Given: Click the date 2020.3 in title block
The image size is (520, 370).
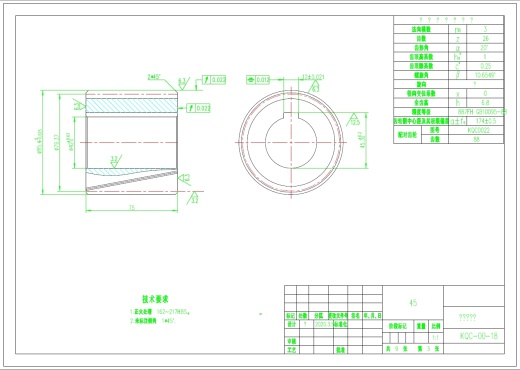Looking at the screenshot, I should [x=323, y=324].
